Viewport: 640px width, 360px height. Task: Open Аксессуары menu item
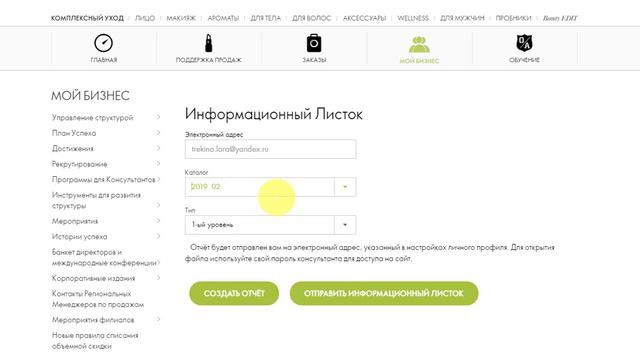(364, 18)
